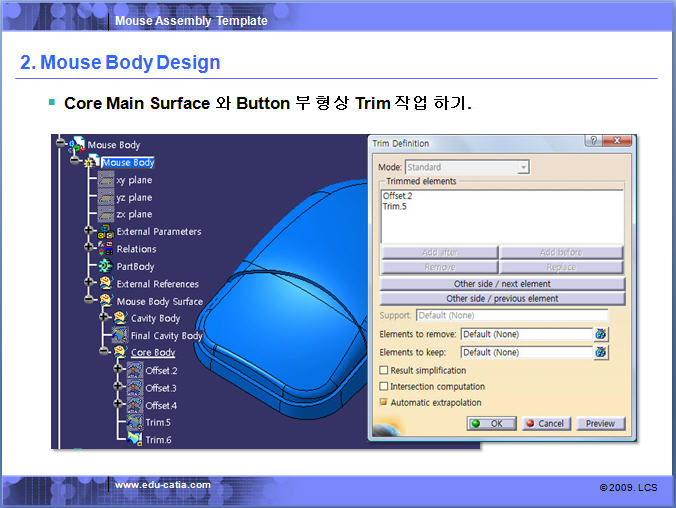Open selector icon beside Elements to keep
676x508 pixels.
[601, 352]
